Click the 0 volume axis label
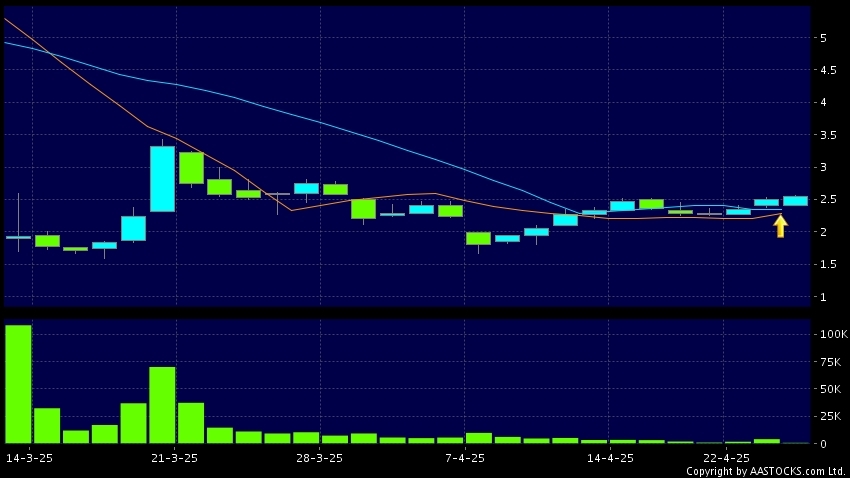Screen dimensions: 850x478 pyautogui.click(x=823, y=444)
